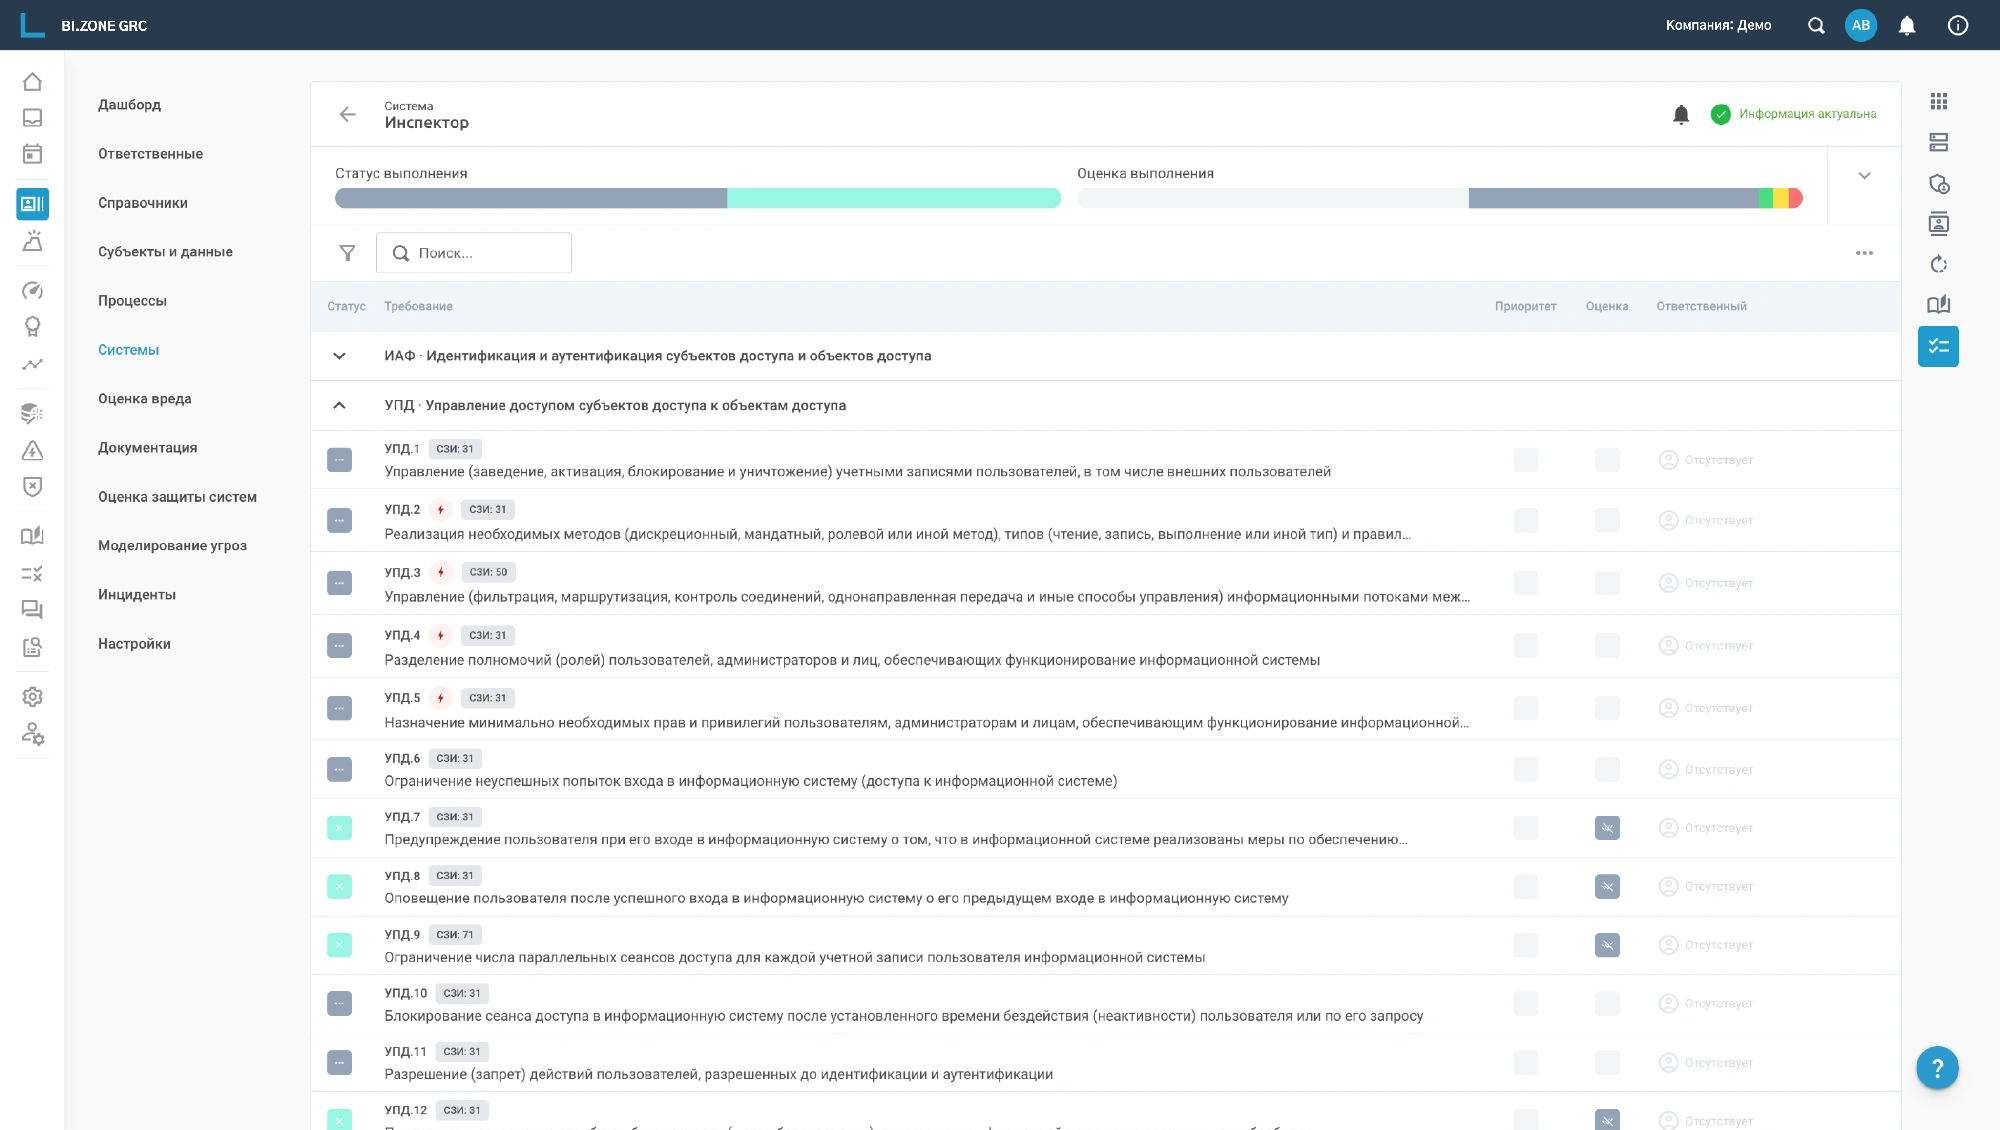Toggle status box of requirement УПД.1

coord(339,460)
